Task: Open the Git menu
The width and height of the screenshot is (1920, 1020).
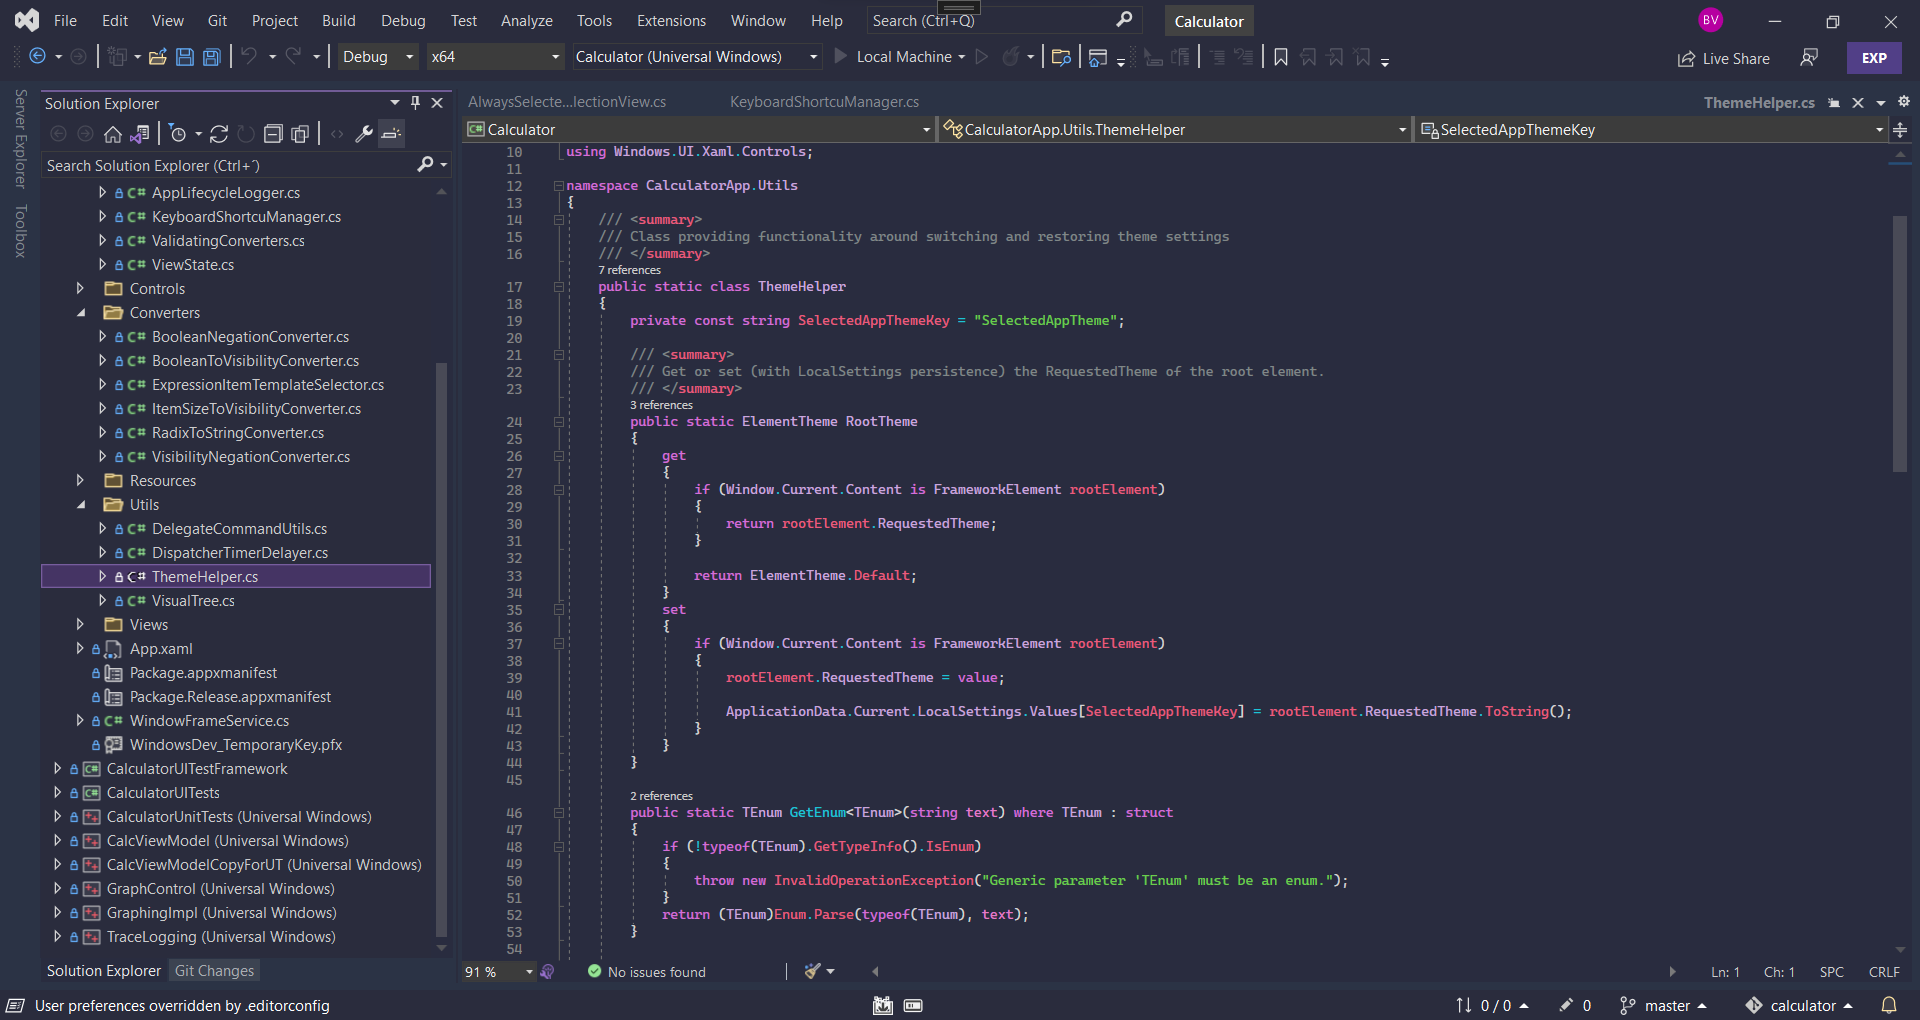Action: 217,20
